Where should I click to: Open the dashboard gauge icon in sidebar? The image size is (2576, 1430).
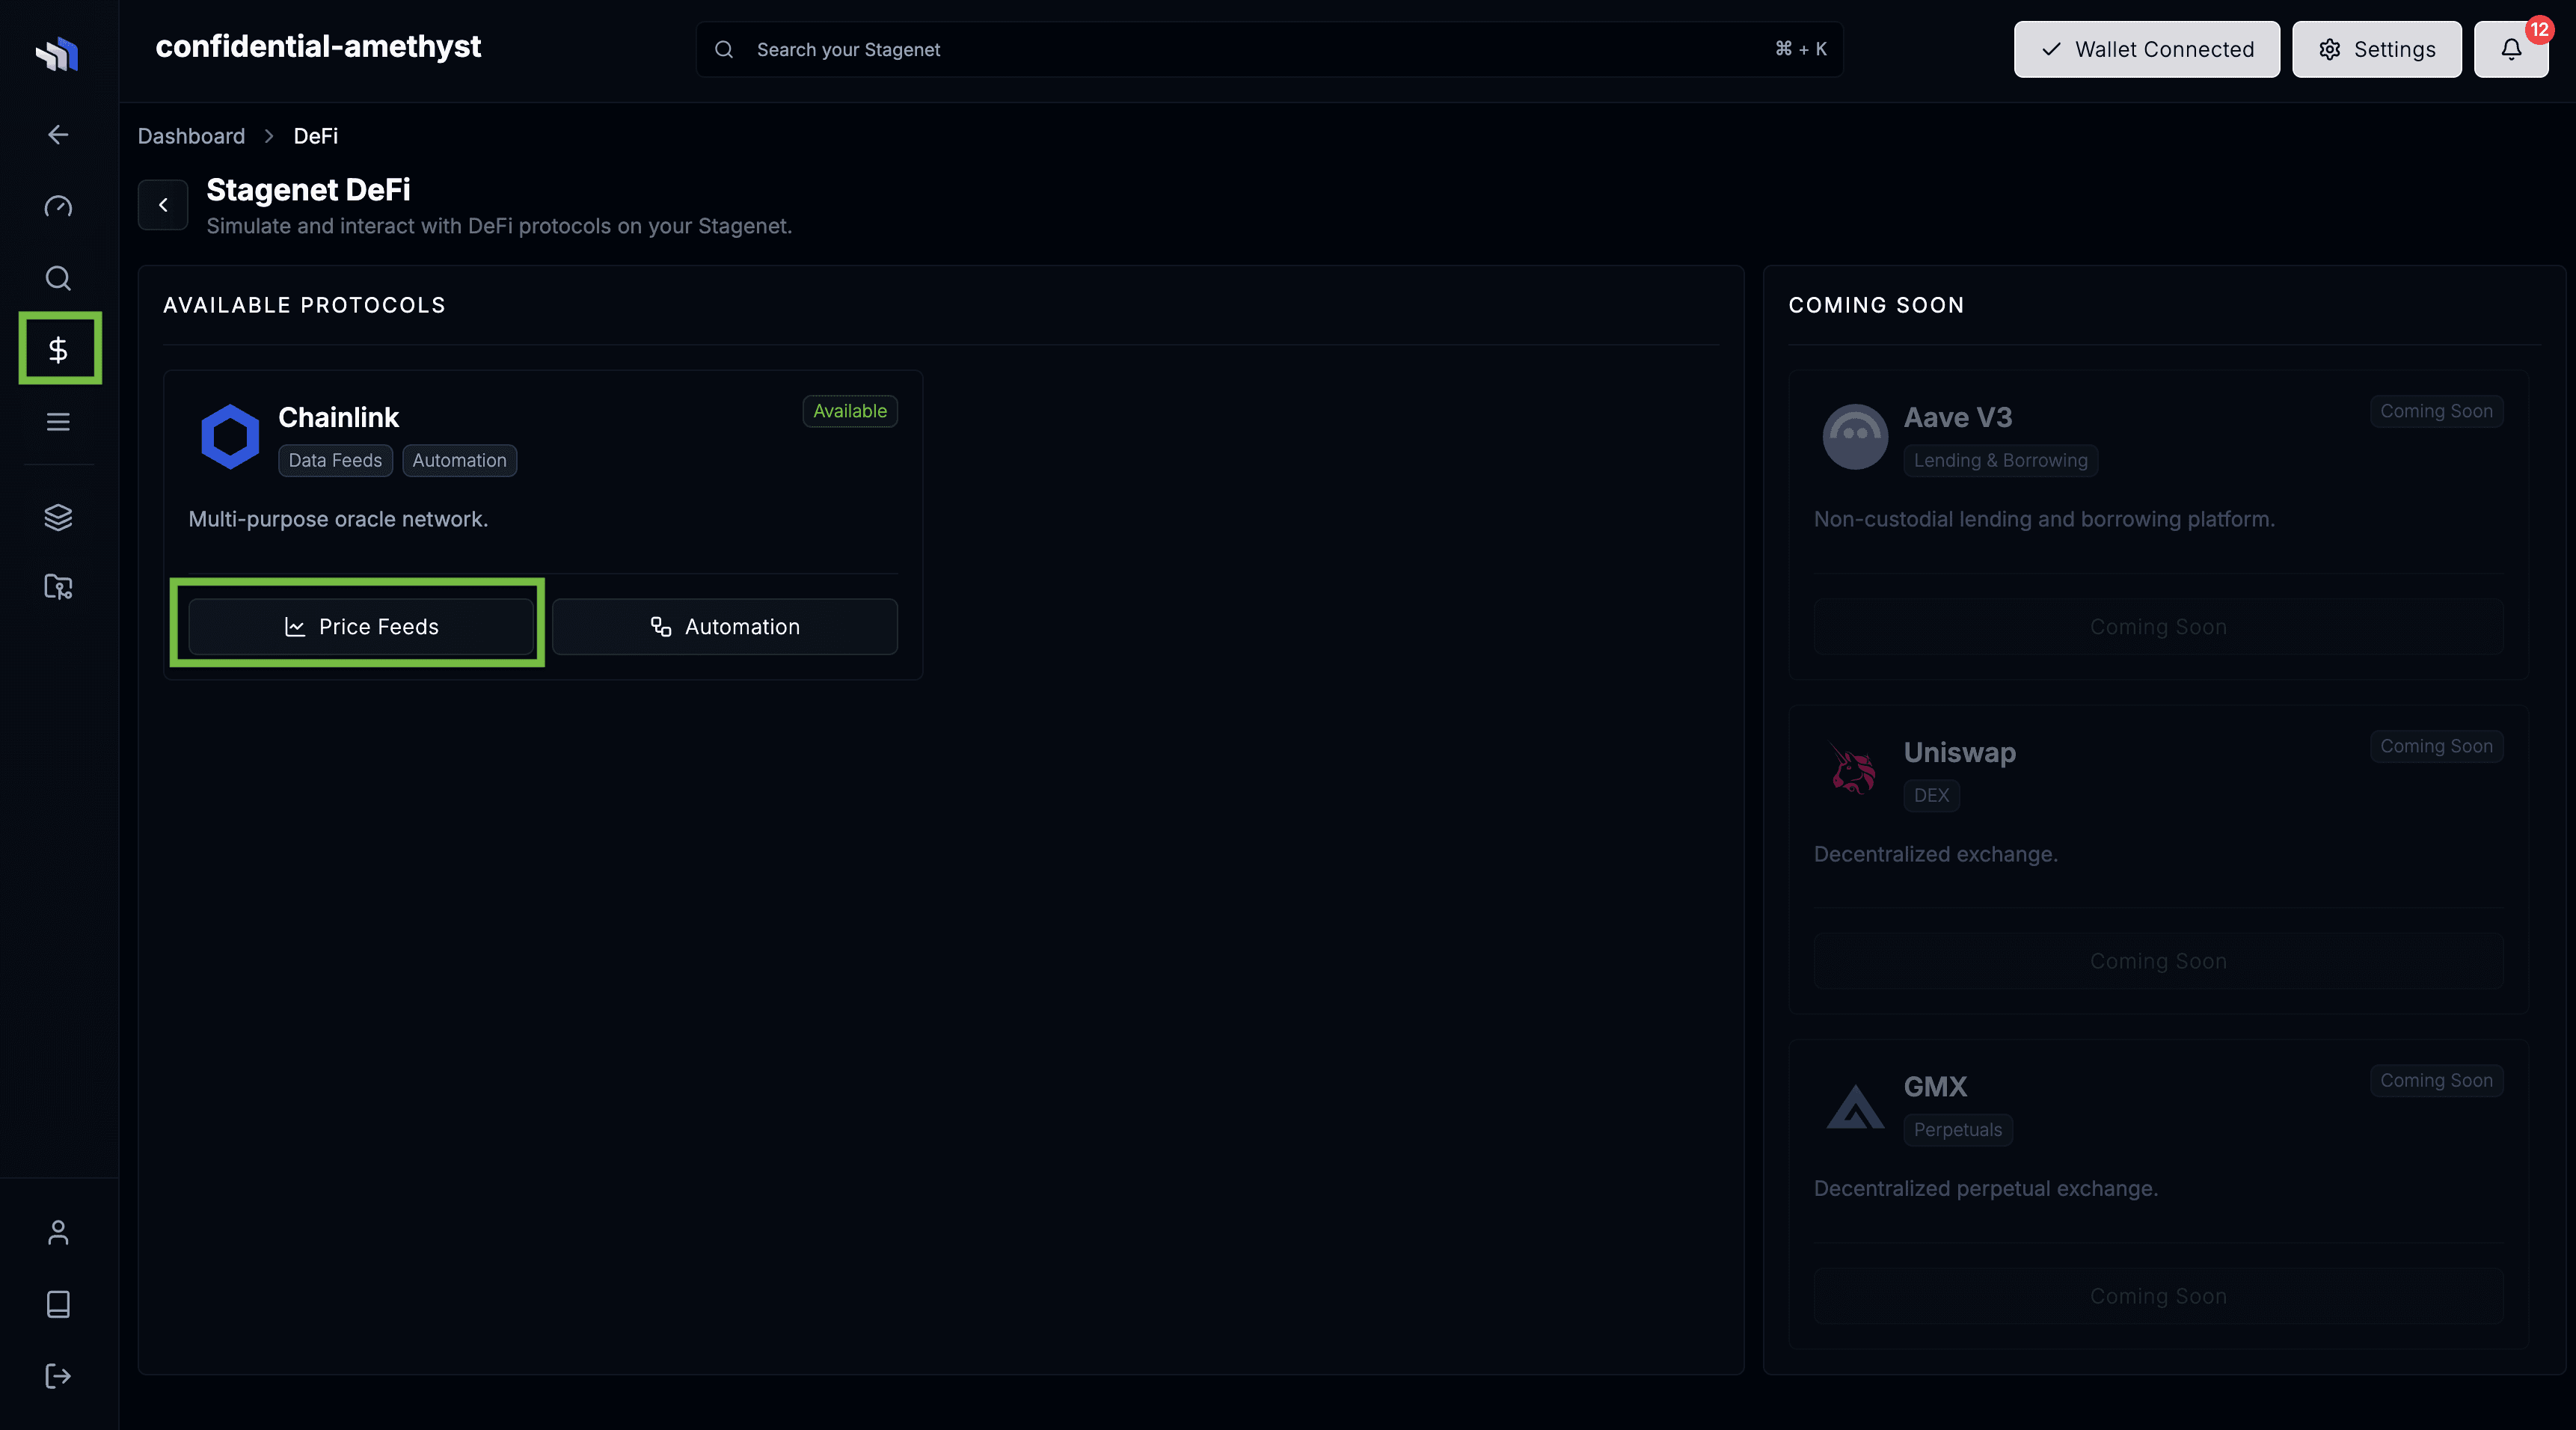(x=57, y=206)
